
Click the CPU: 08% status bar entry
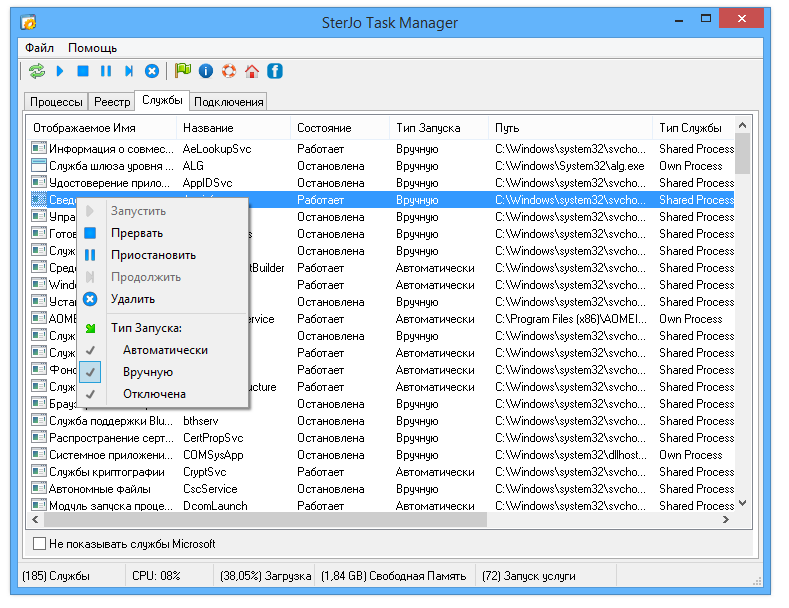156,576
